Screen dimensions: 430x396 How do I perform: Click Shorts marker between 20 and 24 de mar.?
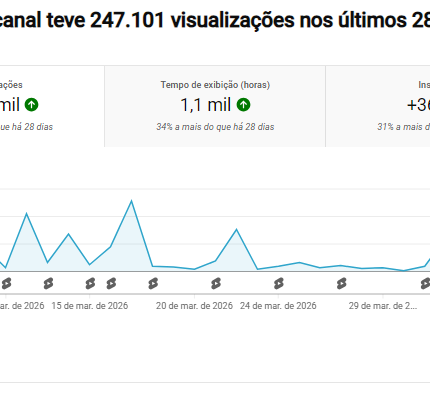(x=216, y=283)
